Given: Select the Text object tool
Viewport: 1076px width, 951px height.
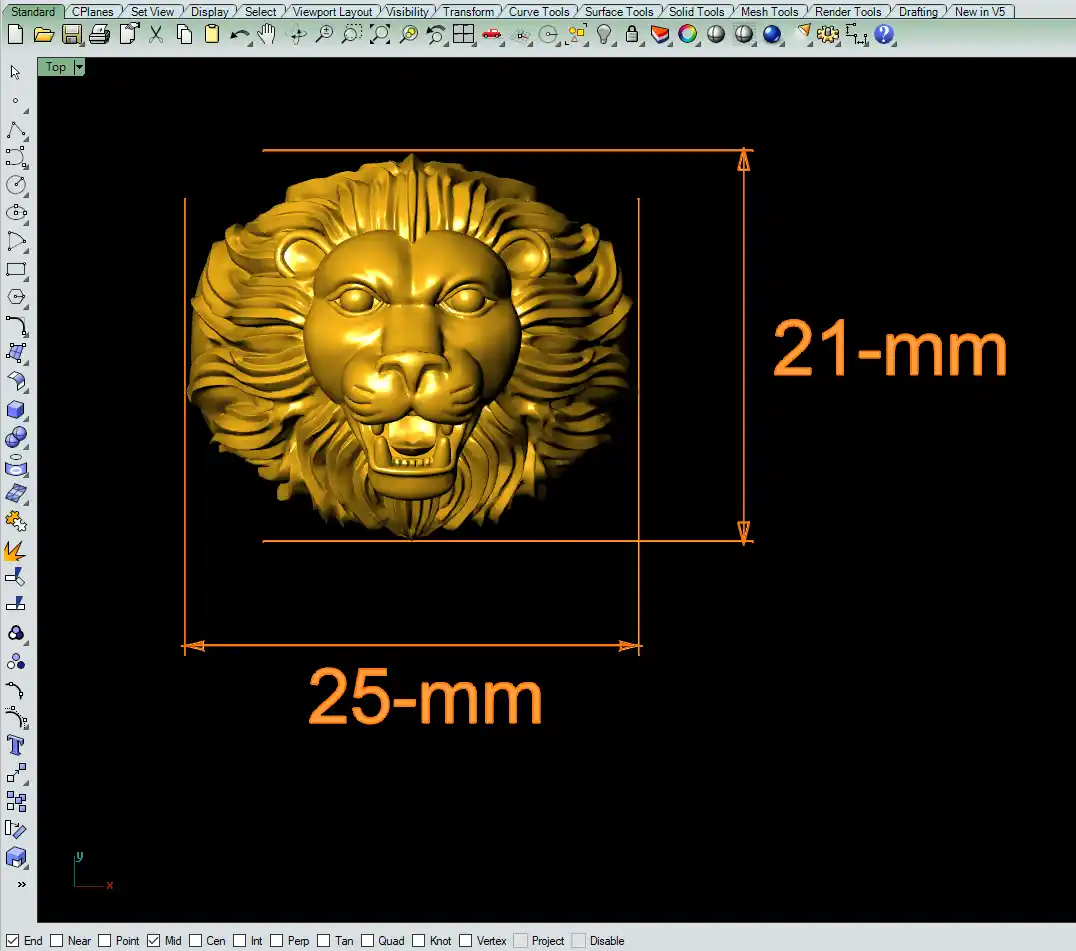Looking at the screenshot, I should (16, 745).
